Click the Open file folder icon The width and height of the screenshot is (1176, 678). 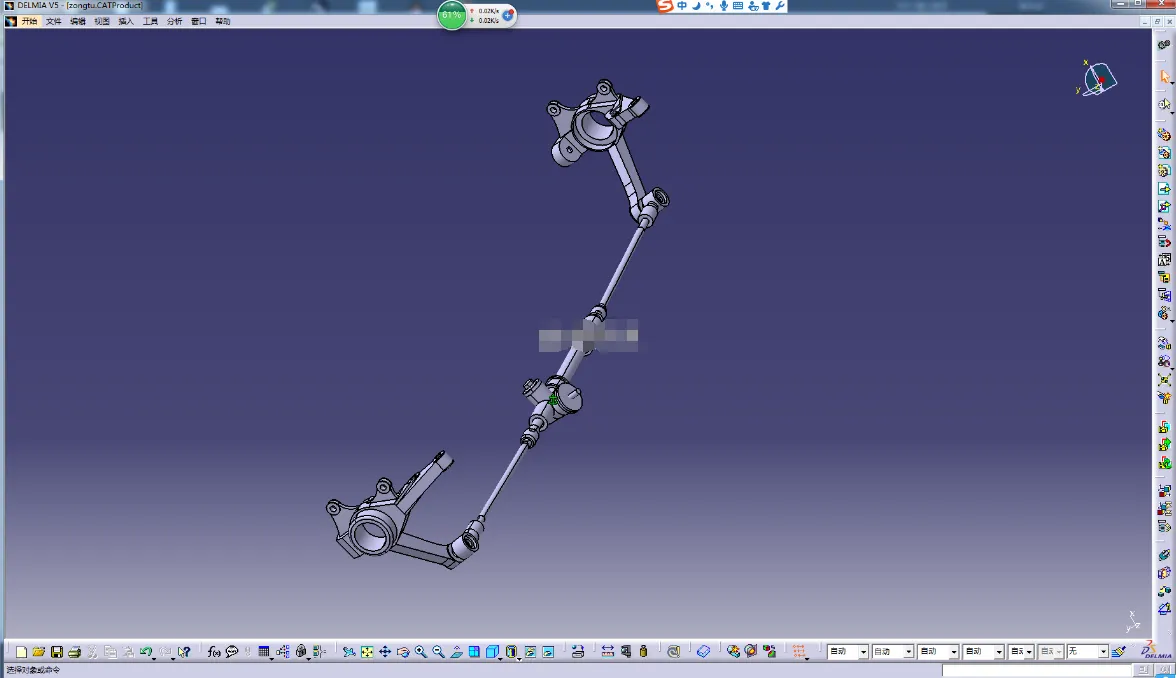tap(39, 652)
